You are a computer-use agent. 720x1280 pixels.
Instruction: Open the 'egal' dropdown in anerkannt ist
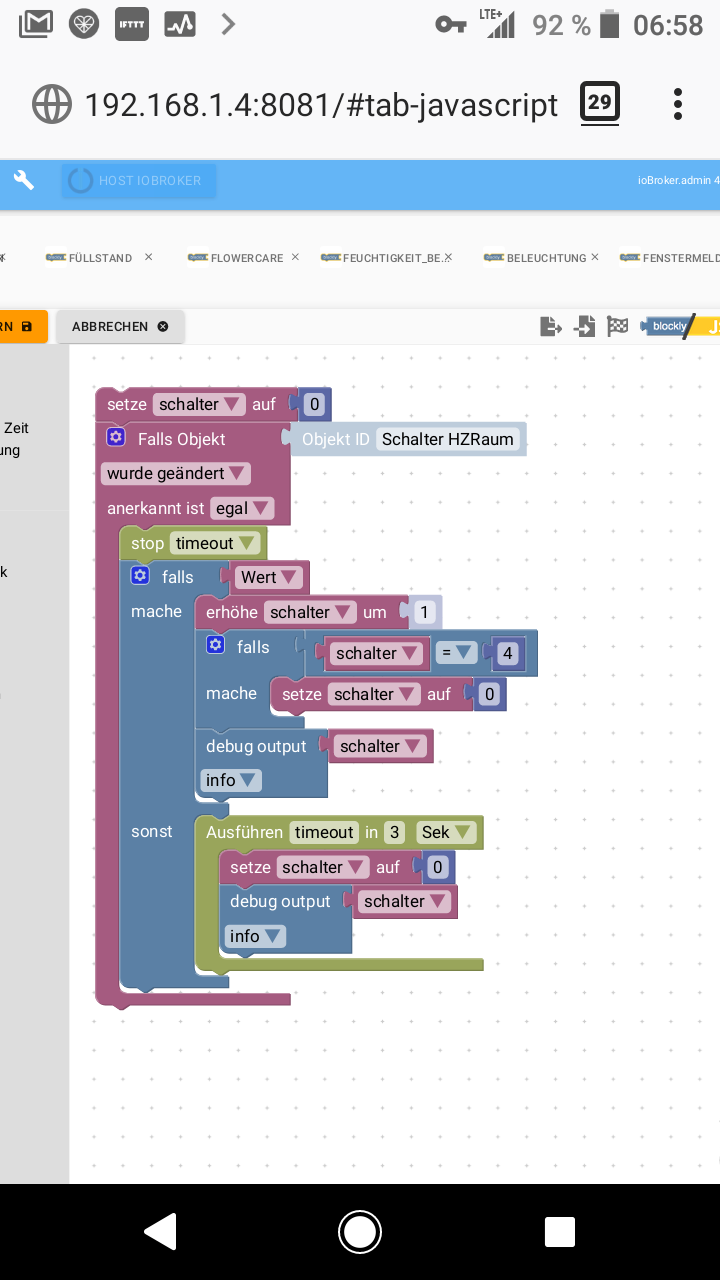241,508
